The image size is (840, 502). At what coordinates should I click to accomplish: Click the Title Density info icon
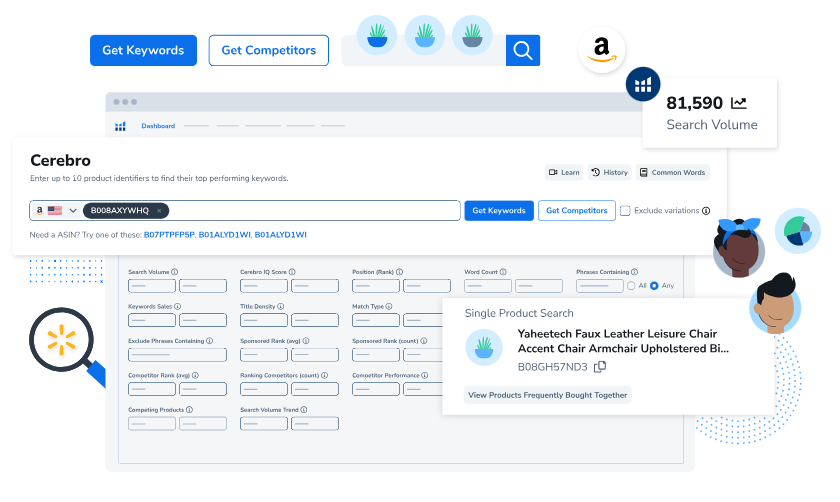[281, 306]
